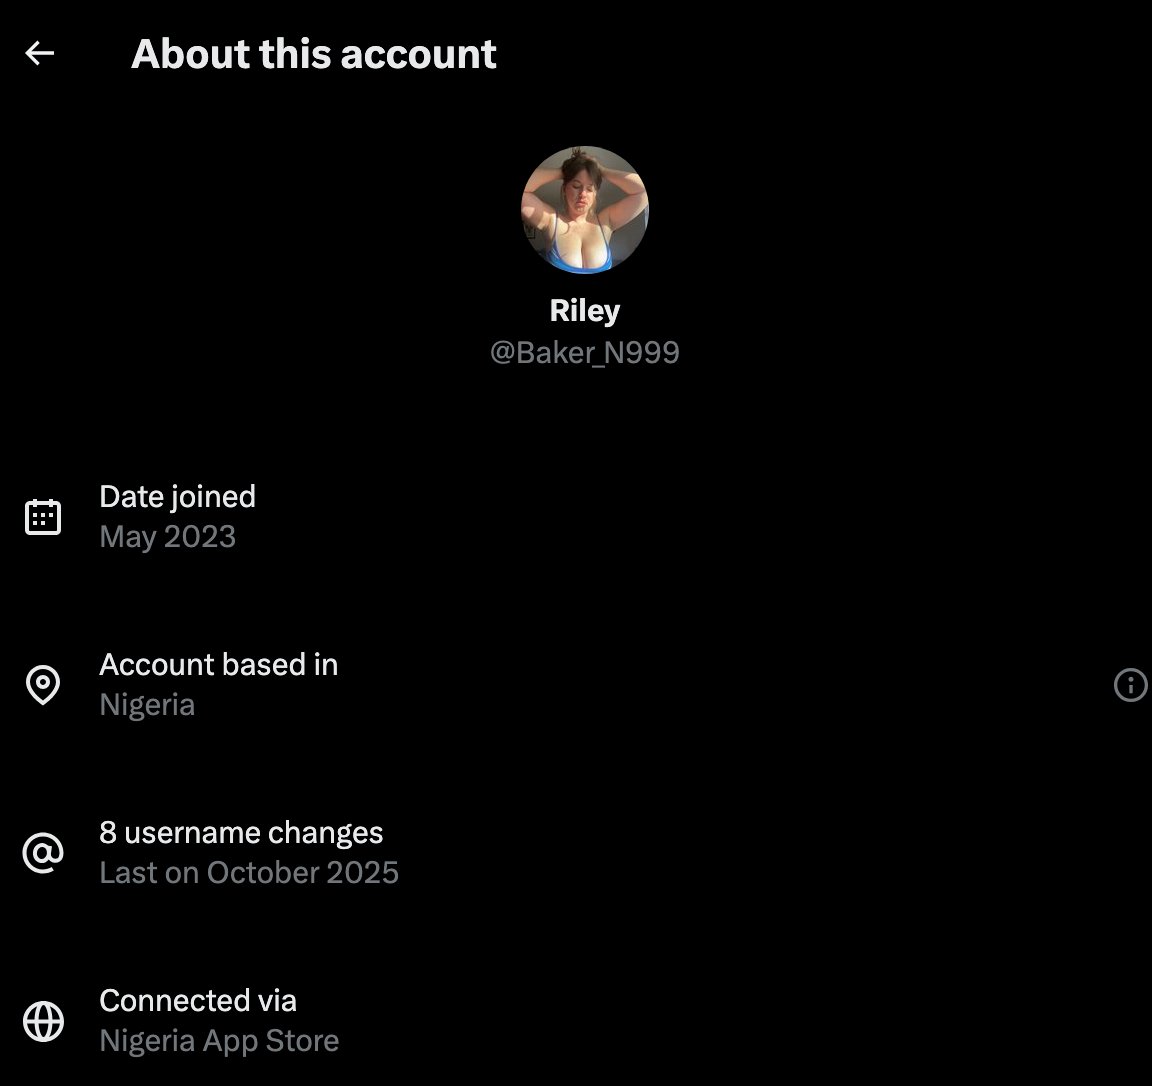Click the Connected via label
The height and width of the screenshot is (1086, 1152).
point(198,1001)
